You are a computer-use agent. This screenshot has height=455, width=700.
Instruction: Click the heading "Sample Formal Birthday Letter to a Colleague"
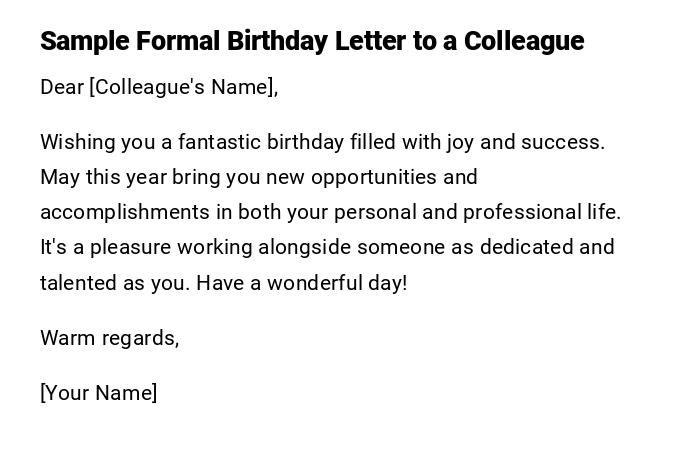[312, 41]
